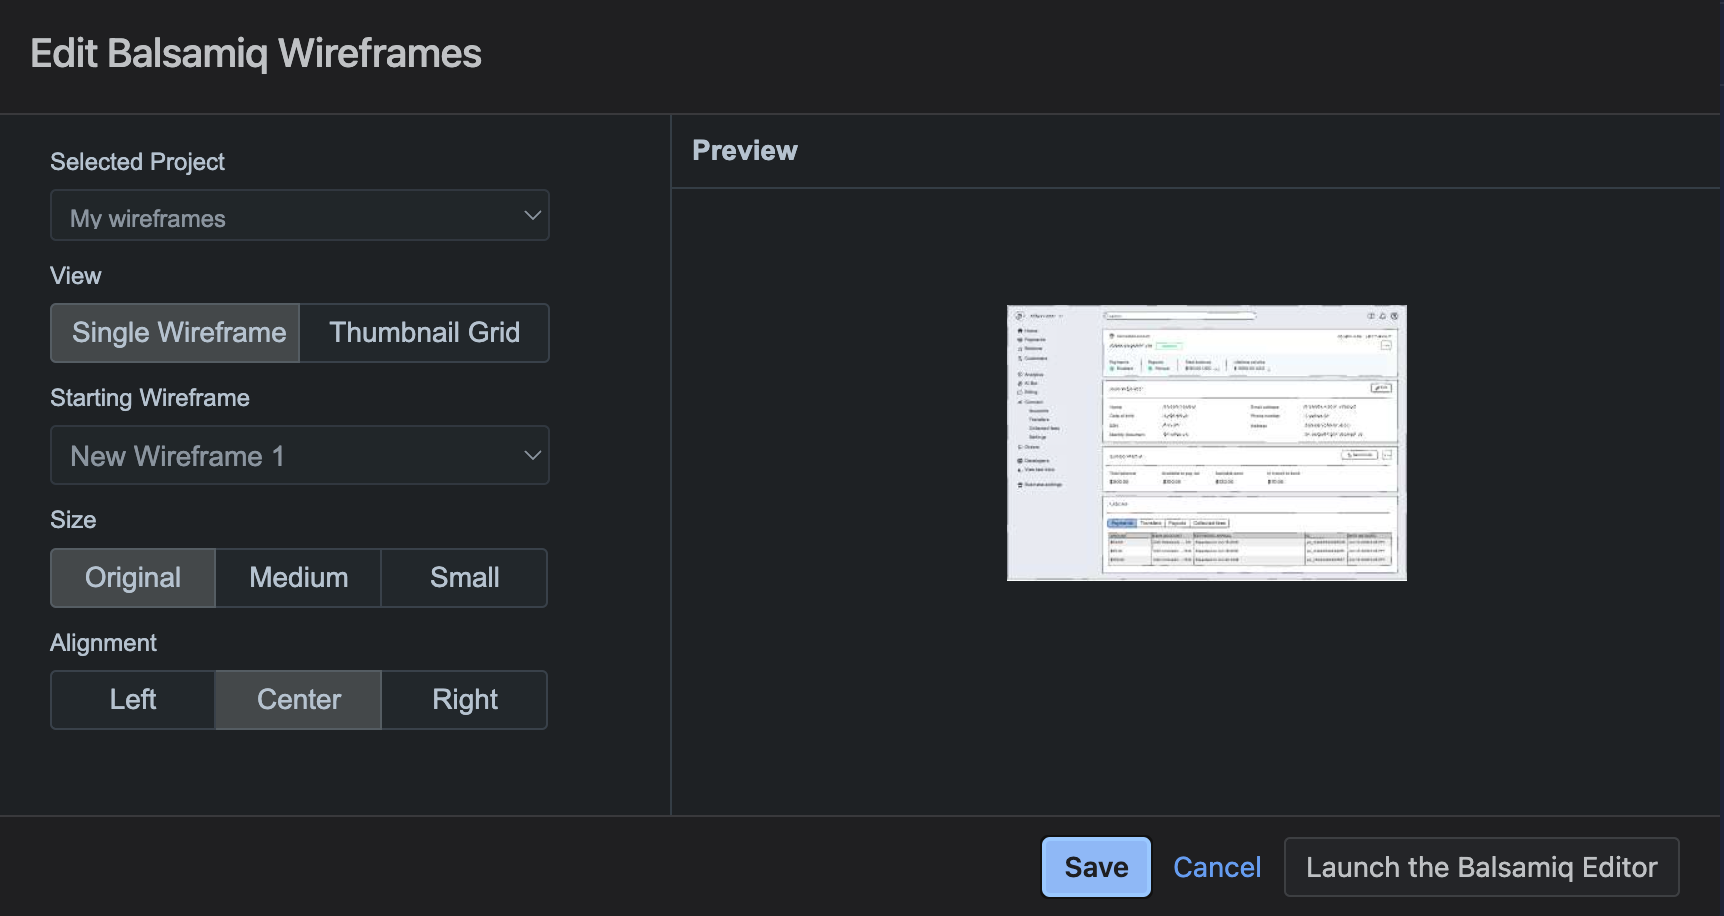Click the Selected Project label

coord(137,162)
